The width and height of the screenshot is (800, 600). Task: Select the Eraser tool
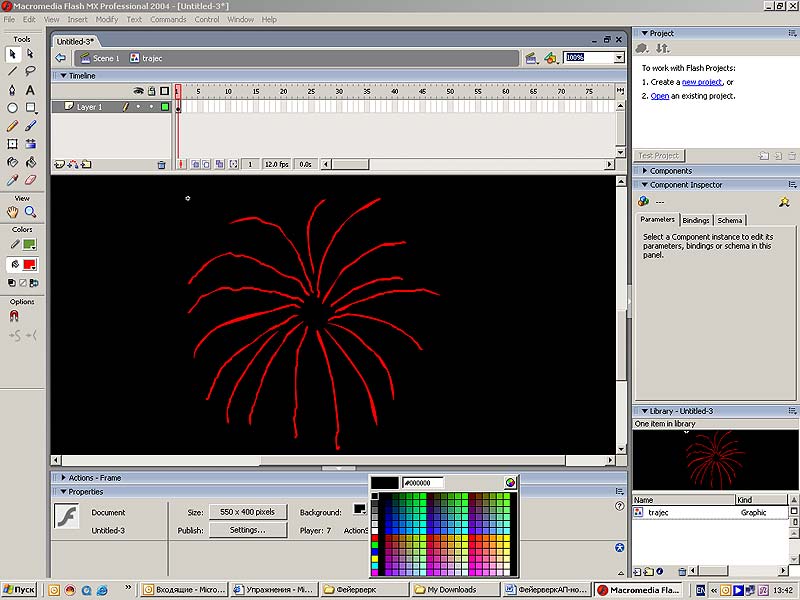pyautogui.click(x=31, y=180)
